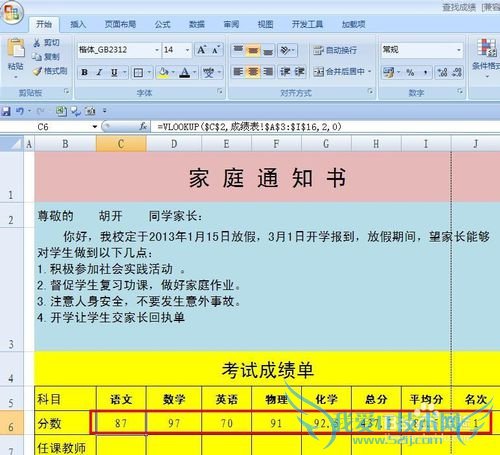Open the alignment group dialog launcher
Image resolution: width=500 pixels, height=455 pixels.
pyautogui.click(x=370, y=91)
